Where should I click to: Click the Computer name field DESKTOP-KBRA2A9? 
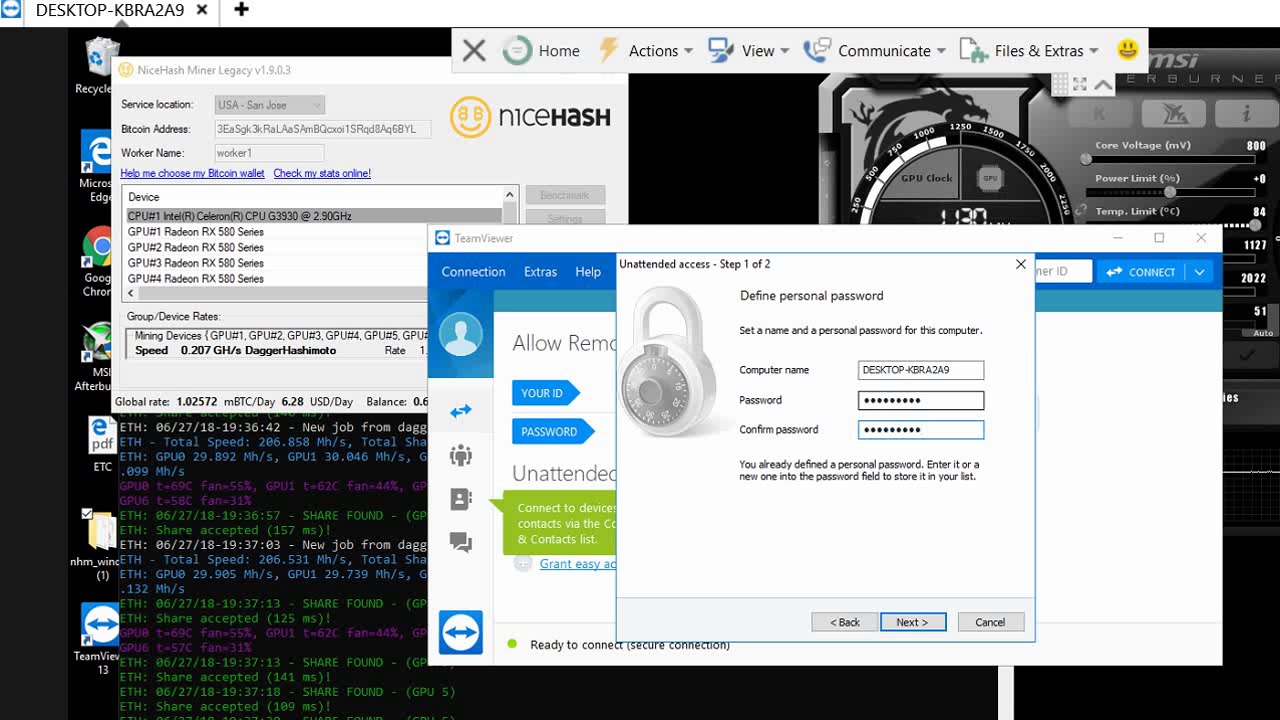(x=921, y=370)
